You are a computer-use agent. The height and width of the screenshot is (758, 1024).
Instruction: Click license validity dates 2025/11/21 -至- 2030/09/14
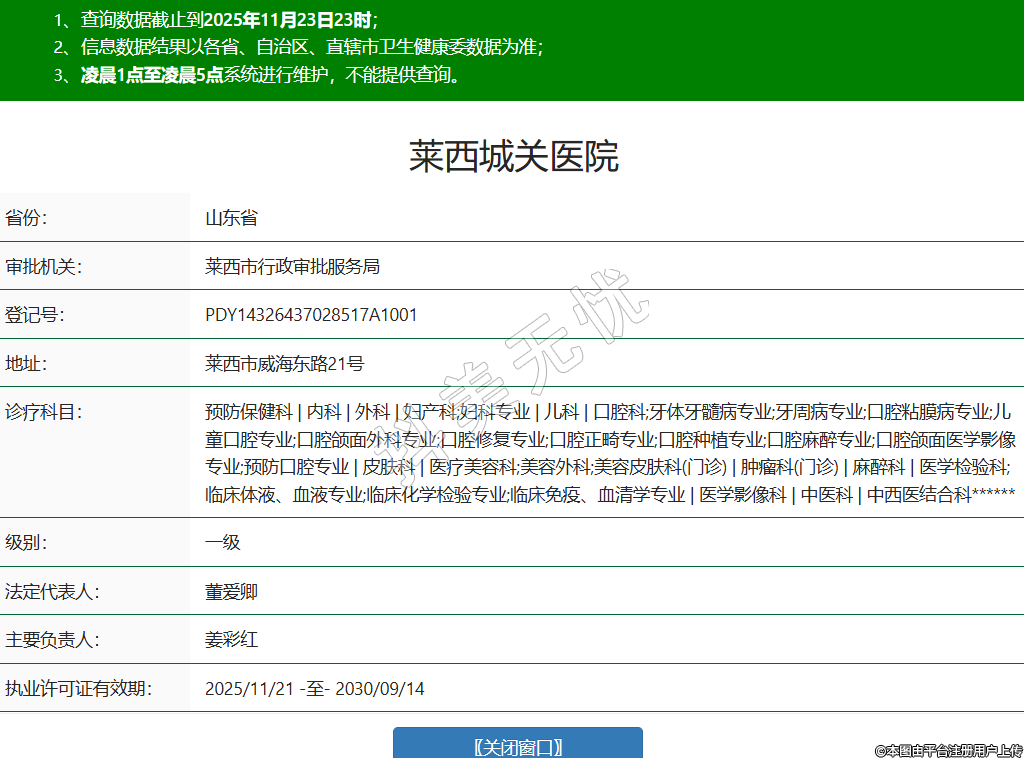[314, 689]
